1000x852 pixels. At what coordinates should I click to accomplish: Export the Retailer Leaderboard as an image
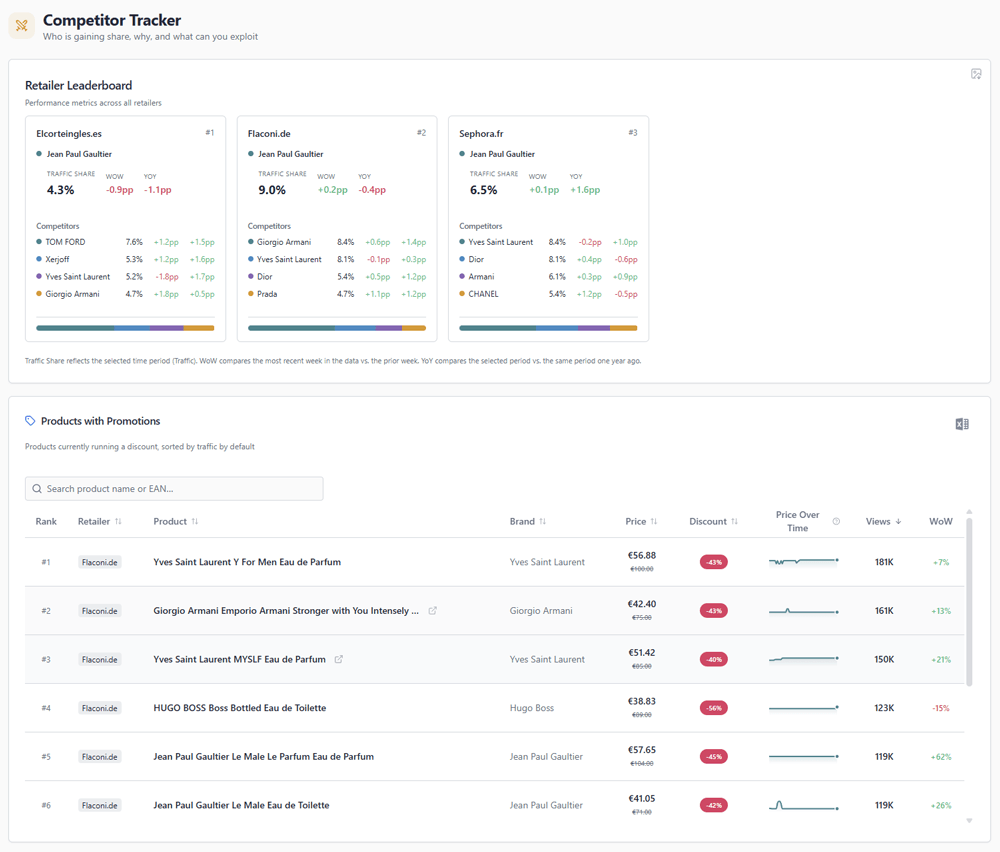click(x=976, y=74)
